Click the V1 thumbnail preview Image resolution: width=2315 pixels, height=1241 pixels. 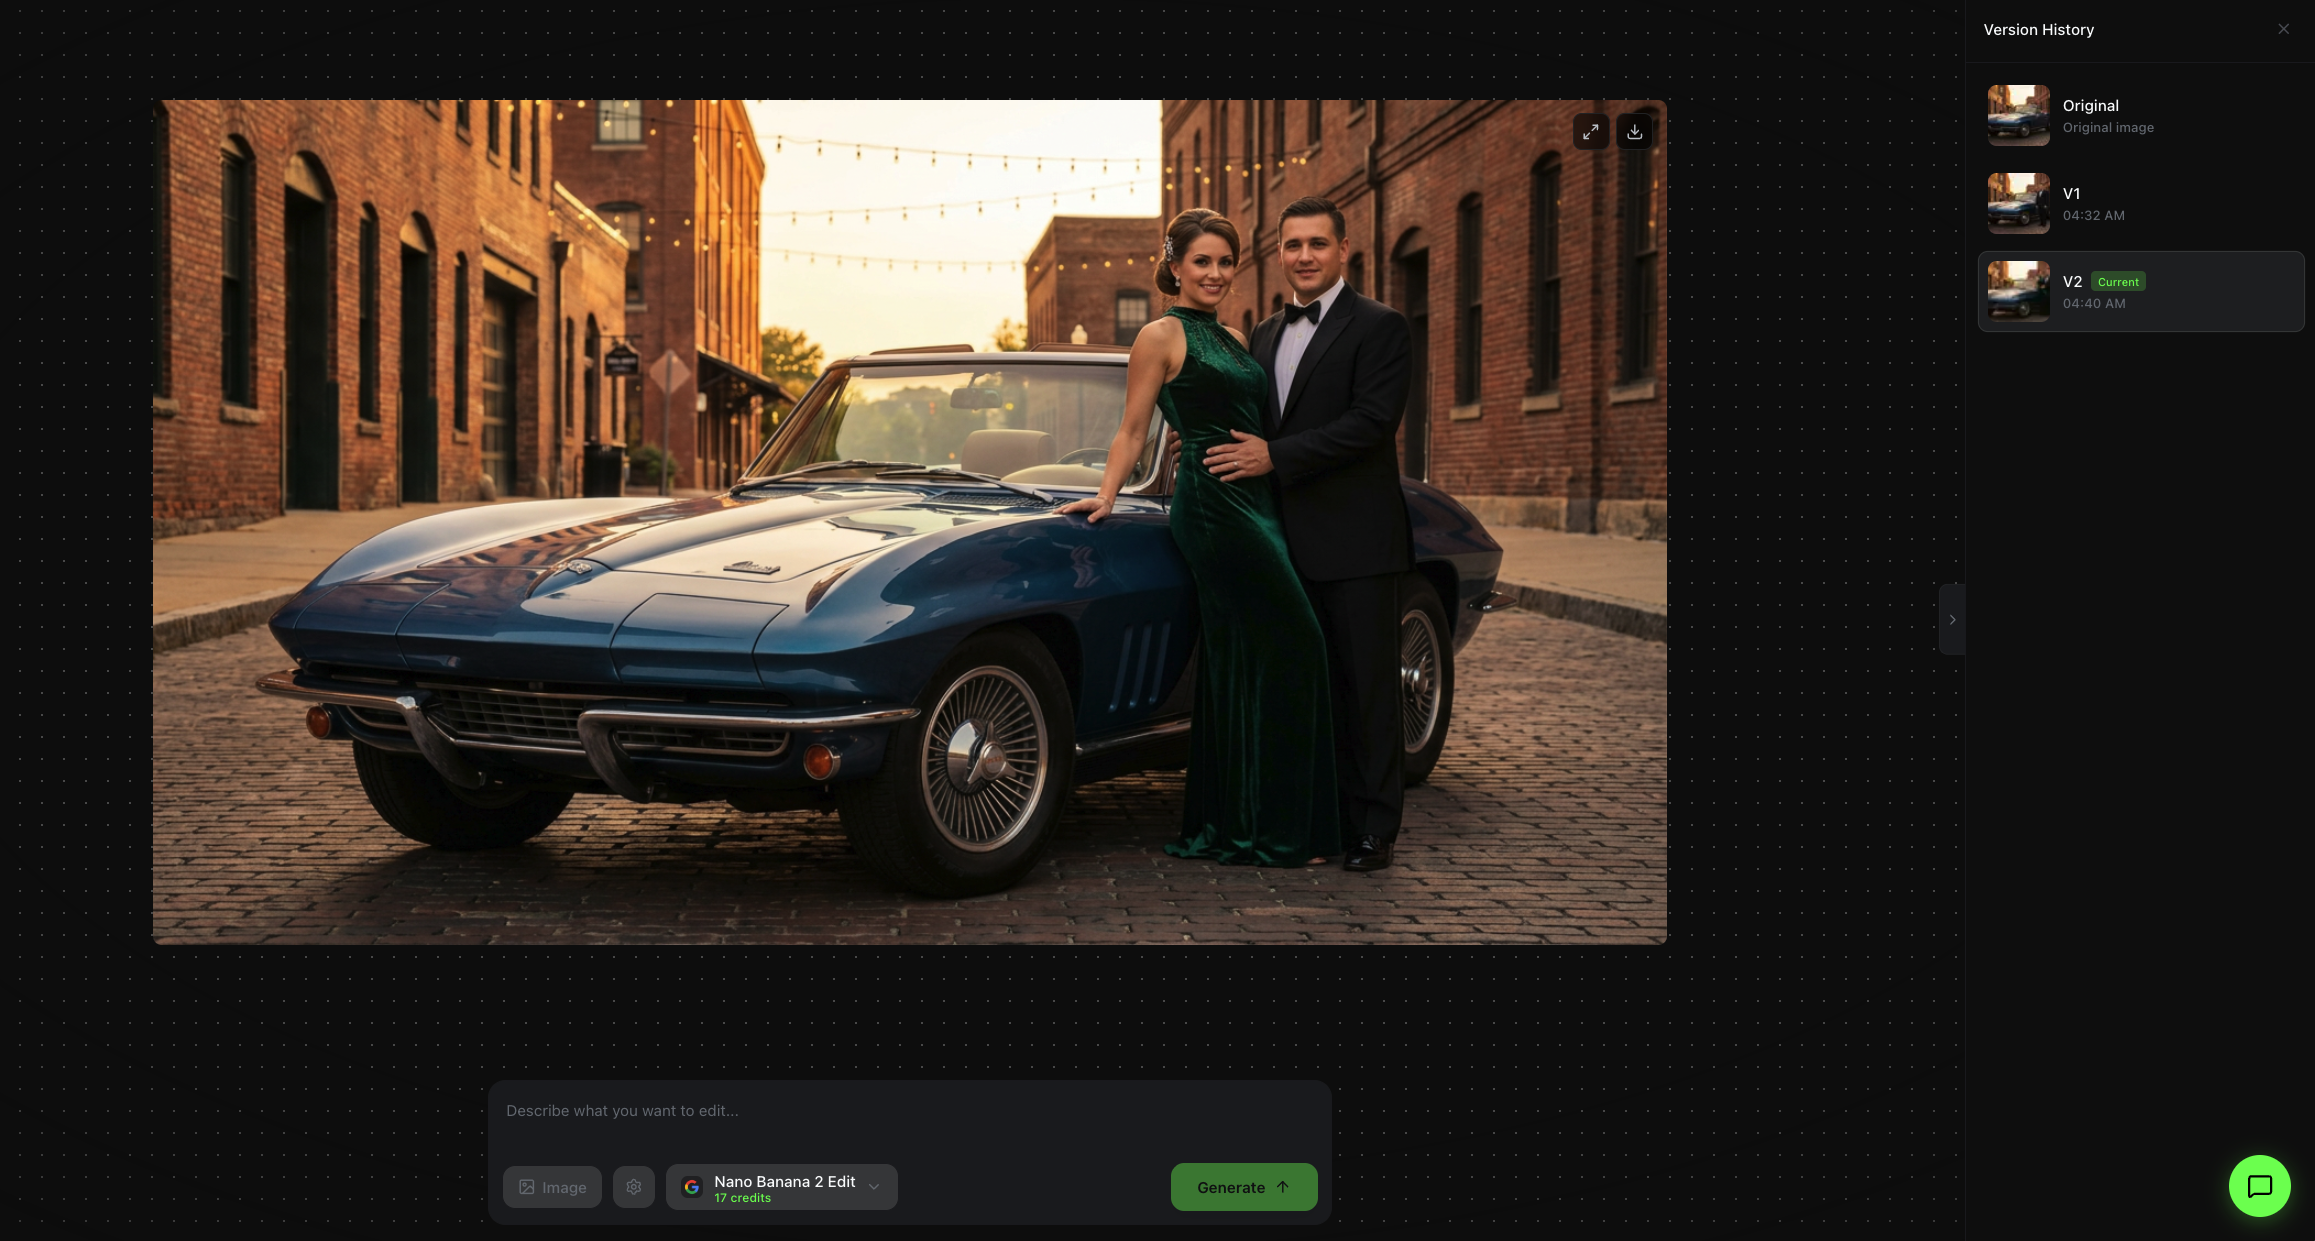click(x=2018, y=204)
